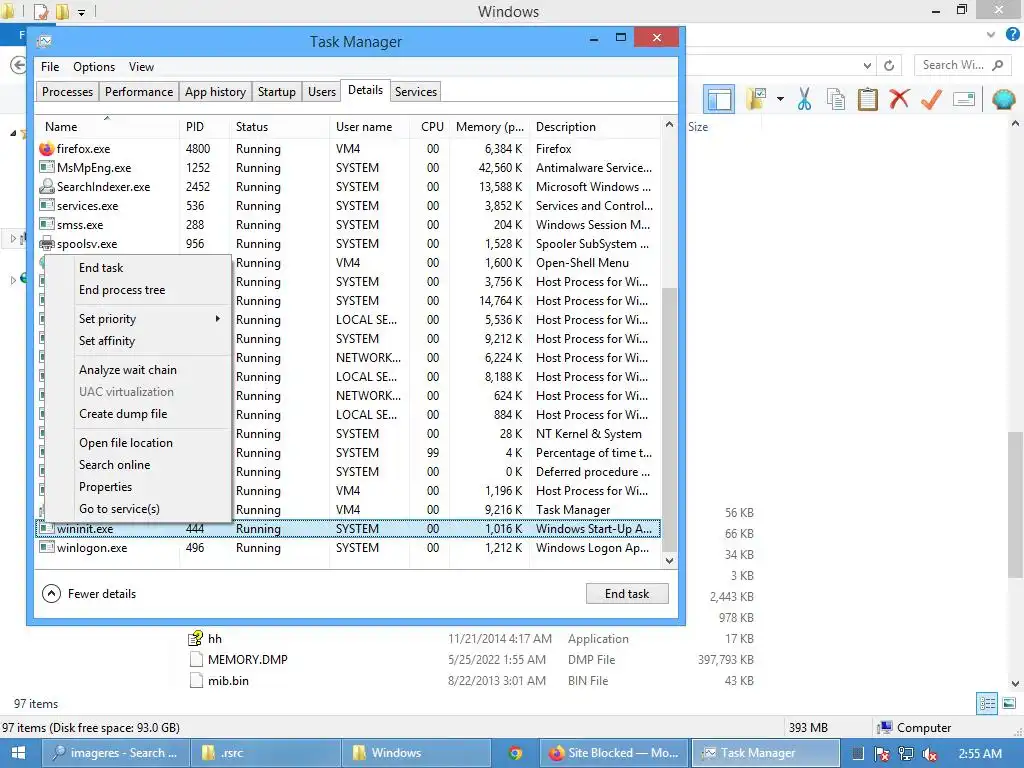The image size is (1024, 768).
Task: Click the red X Delete icon in Explorer
Action: pyautogui.click(x=899, y=99)
